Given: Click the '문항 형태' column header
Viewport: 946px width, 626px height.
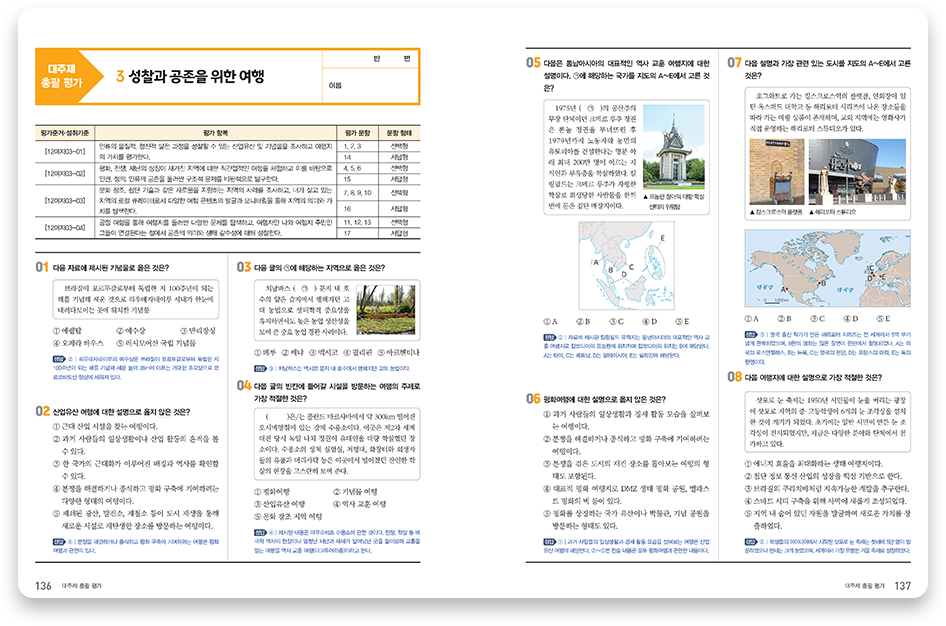Looking at the screenshot, I should [x=399, y=133].
